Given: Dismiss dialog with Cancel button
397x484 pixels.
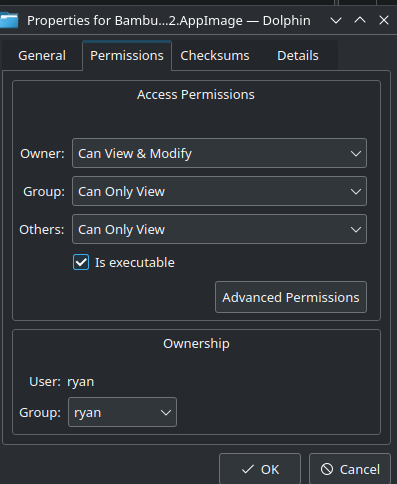Looking at the screenshot, I should coord(350,469).
